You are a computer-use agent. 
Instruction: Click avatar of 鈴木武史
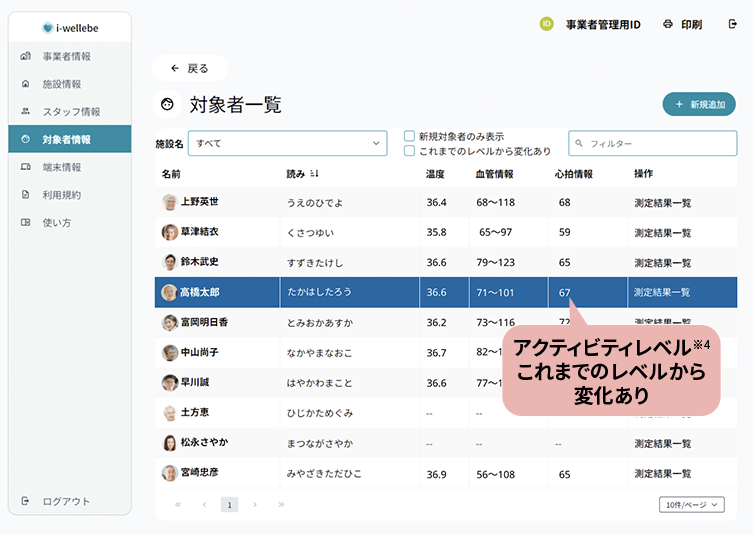[170, 262]
